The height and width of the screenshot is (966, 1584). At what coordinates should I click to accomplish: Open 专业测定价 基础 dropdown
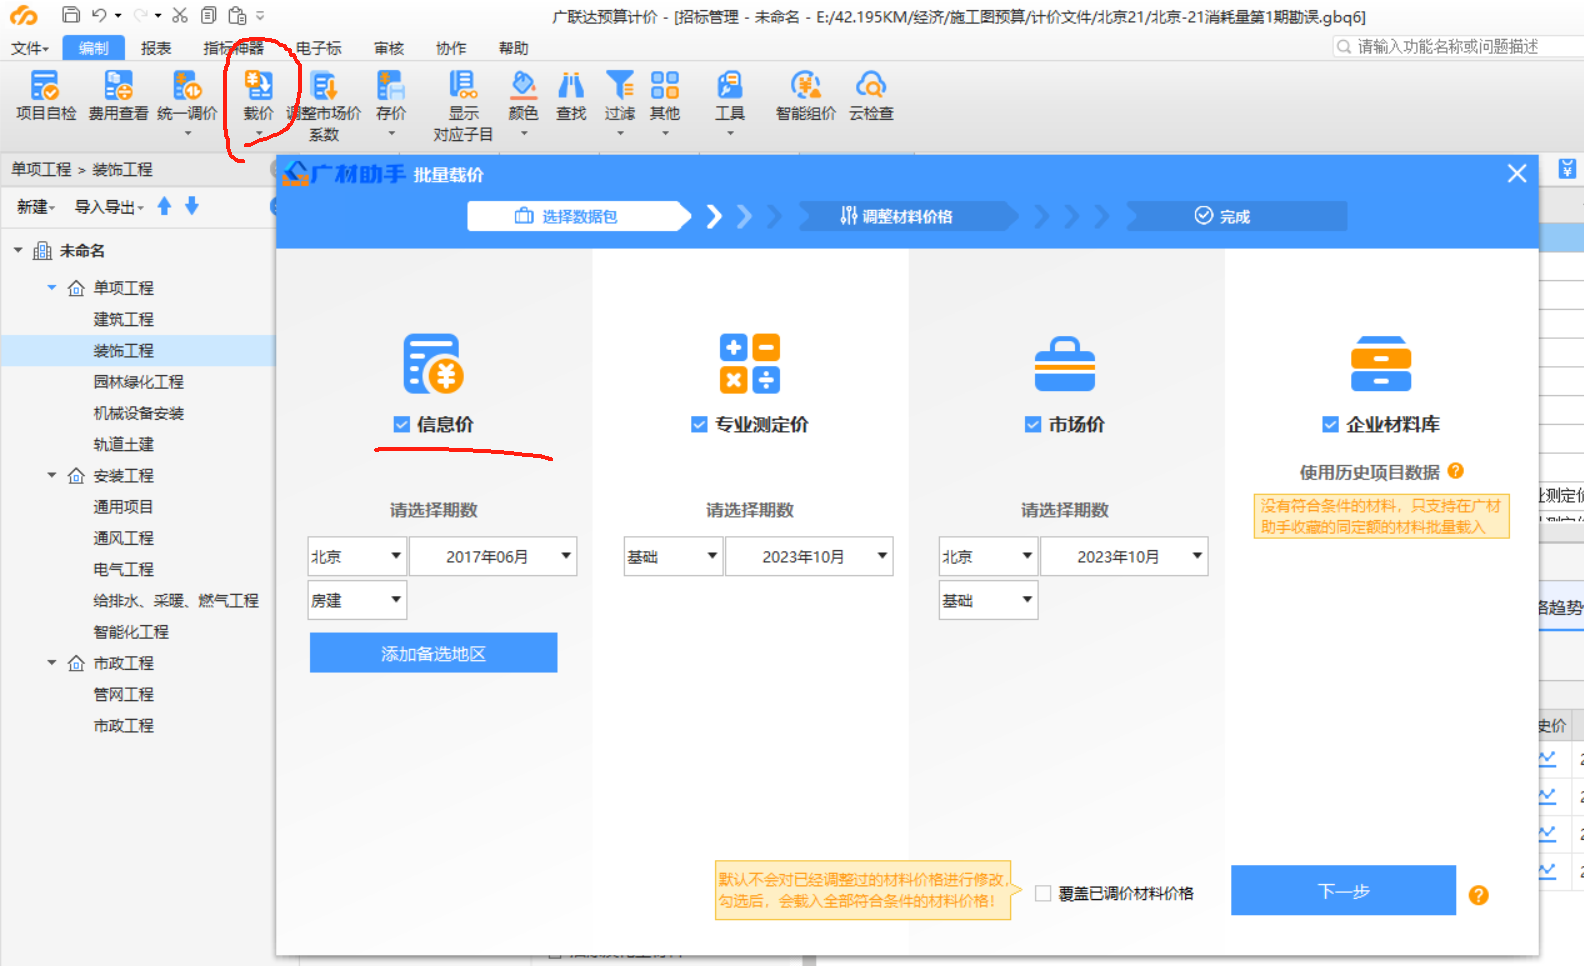tap(673, 556)
